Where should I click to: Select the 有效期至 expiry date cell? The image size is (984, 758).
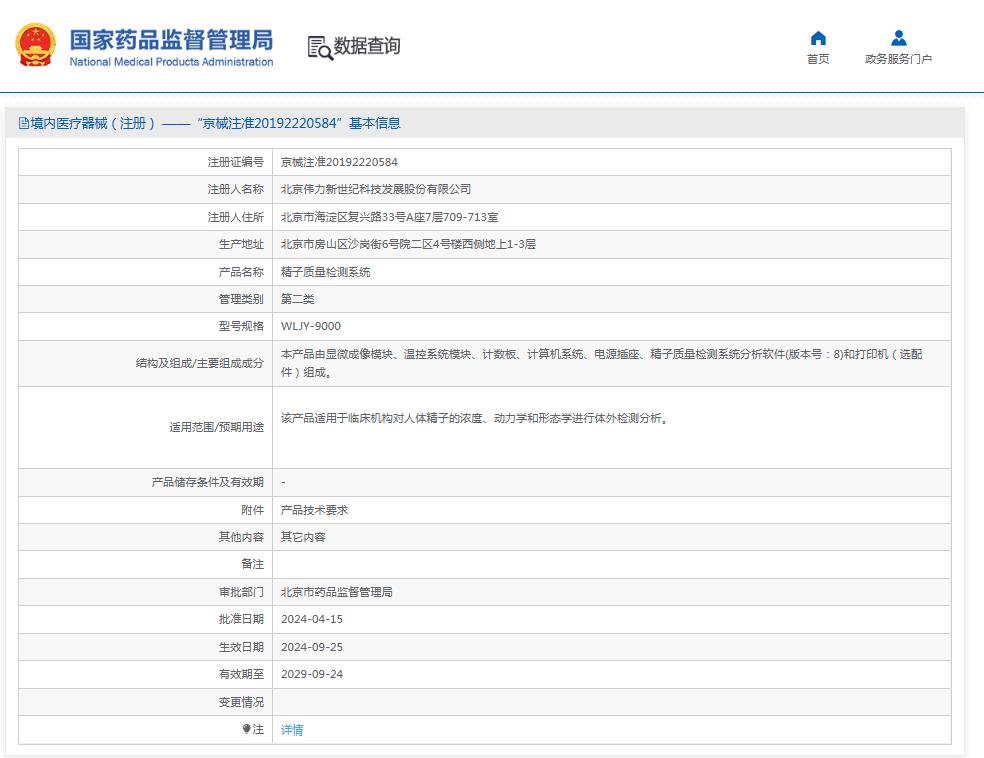click(x=310, y=674)
